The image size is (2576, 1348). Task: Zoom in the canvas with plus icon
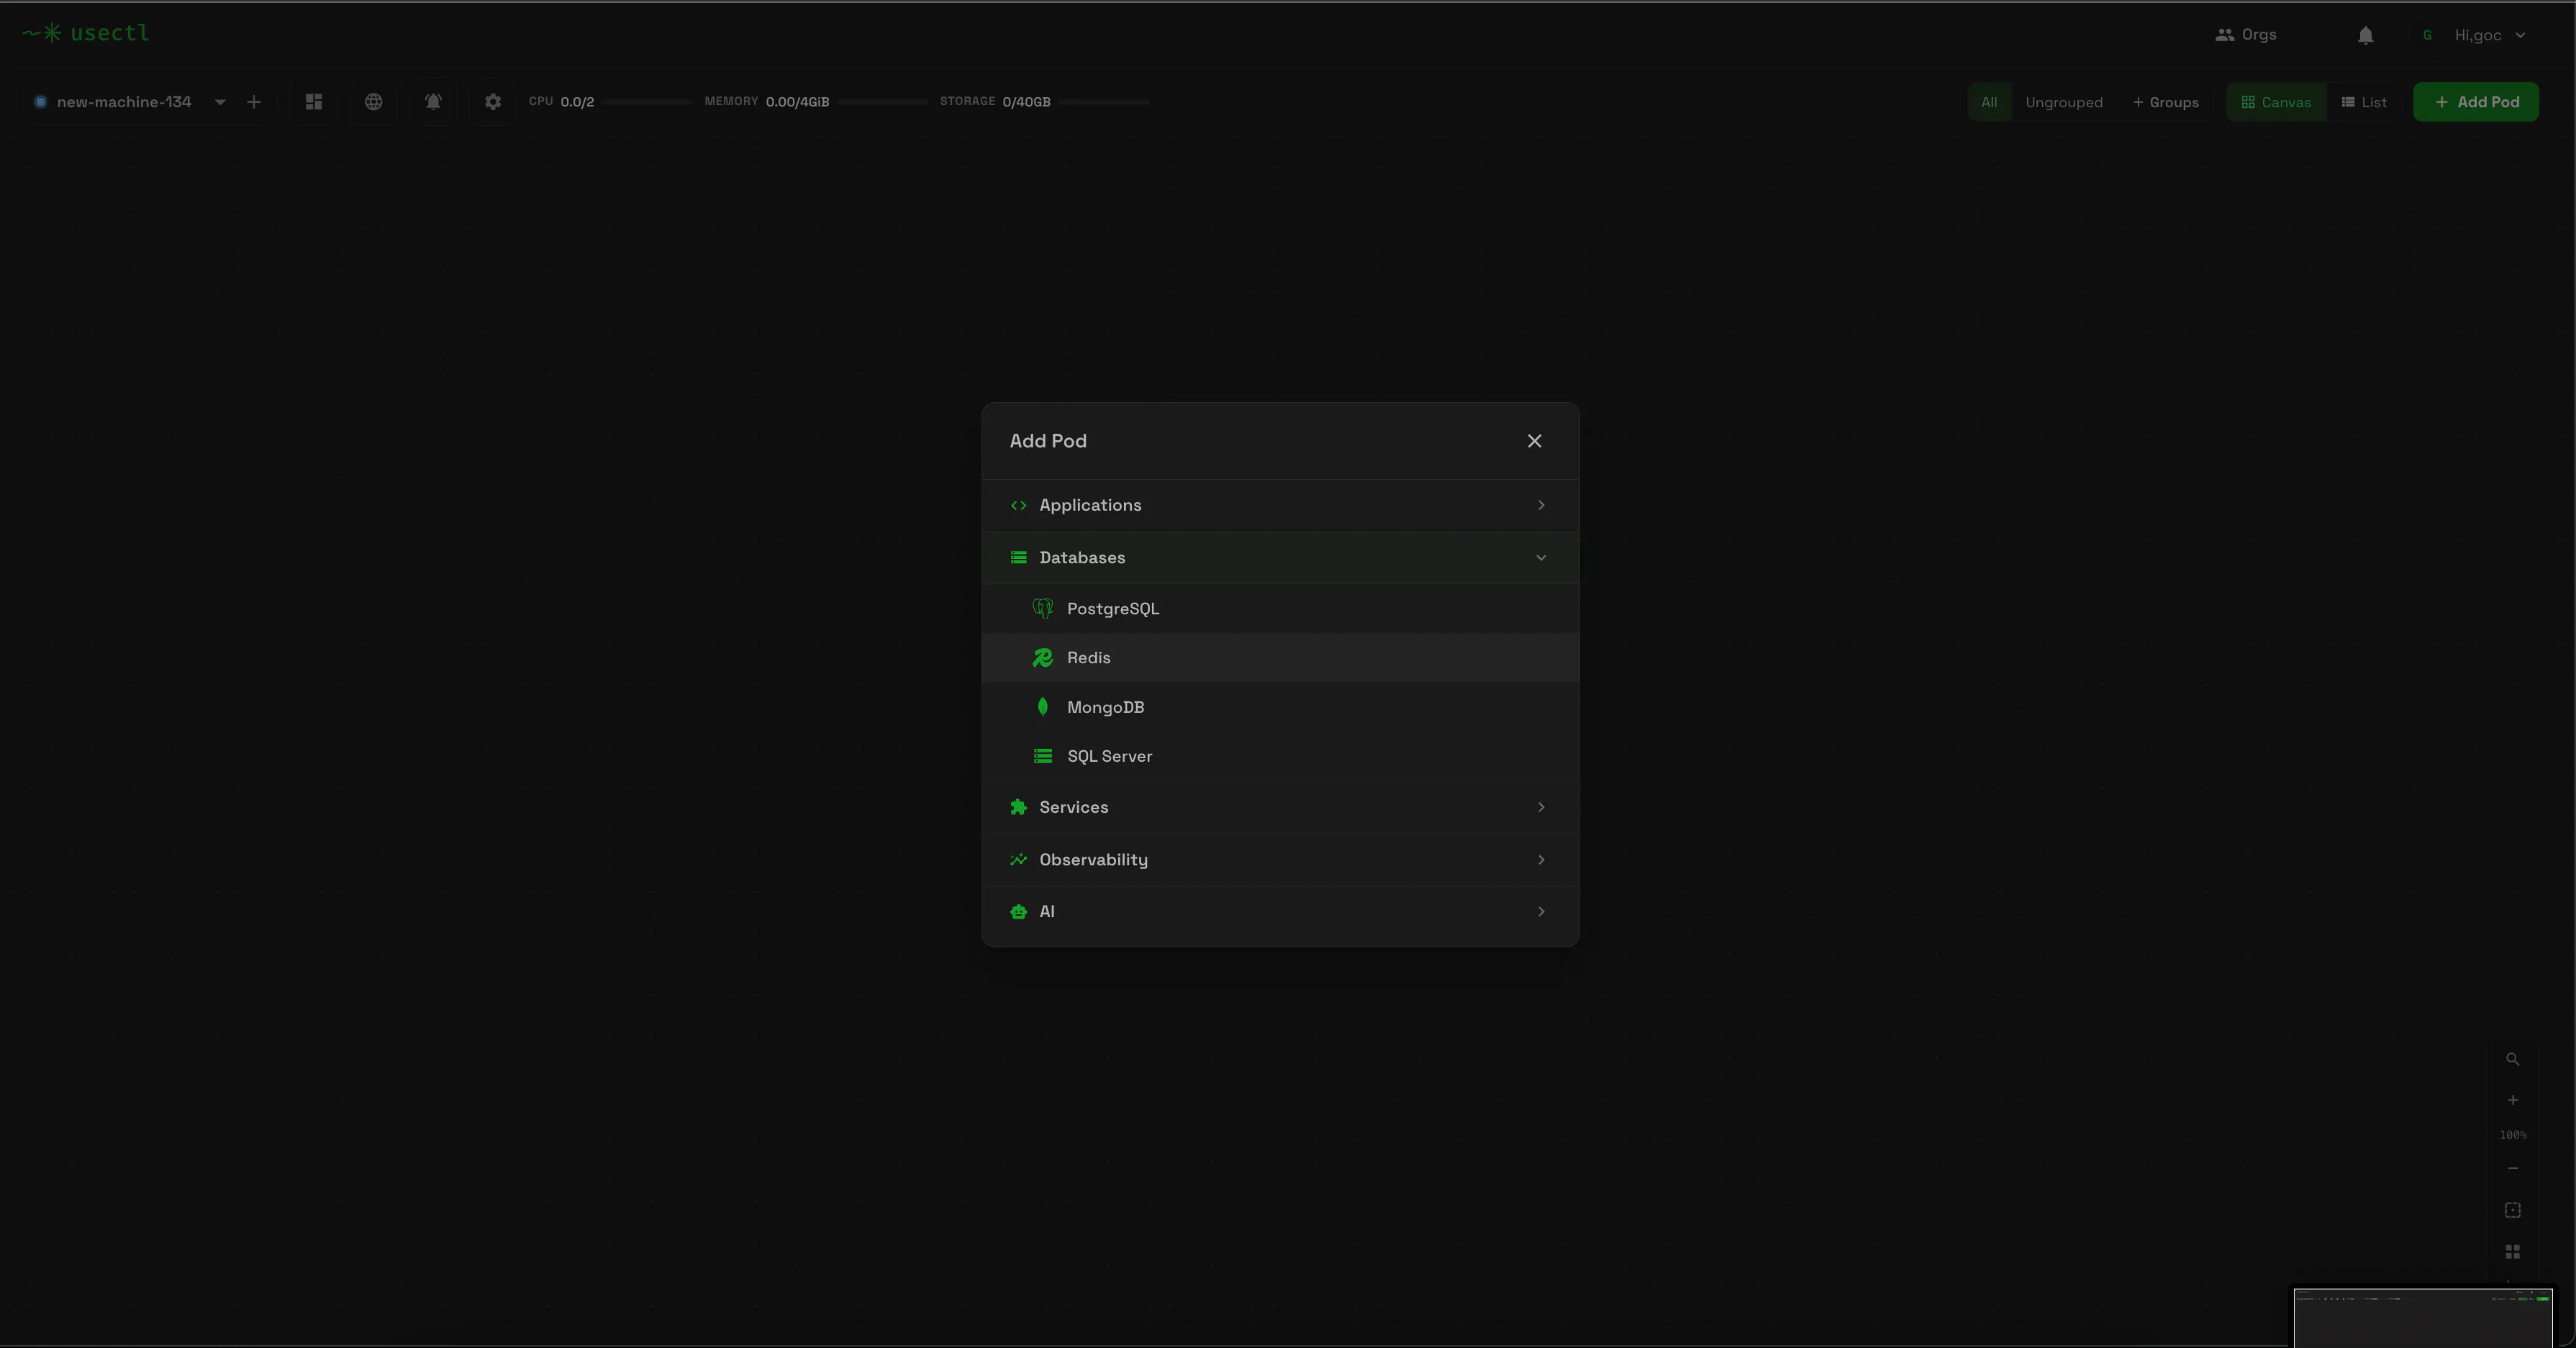coord(2512,1100)
